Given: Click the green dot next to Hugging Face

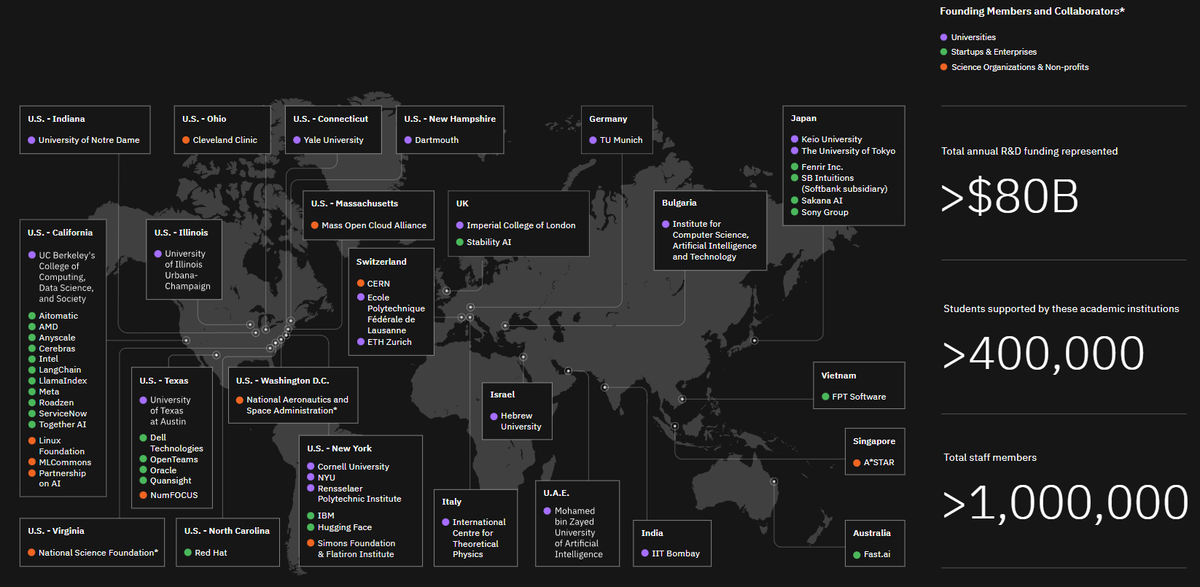Looking at the screenshot, I should point(310,527).
